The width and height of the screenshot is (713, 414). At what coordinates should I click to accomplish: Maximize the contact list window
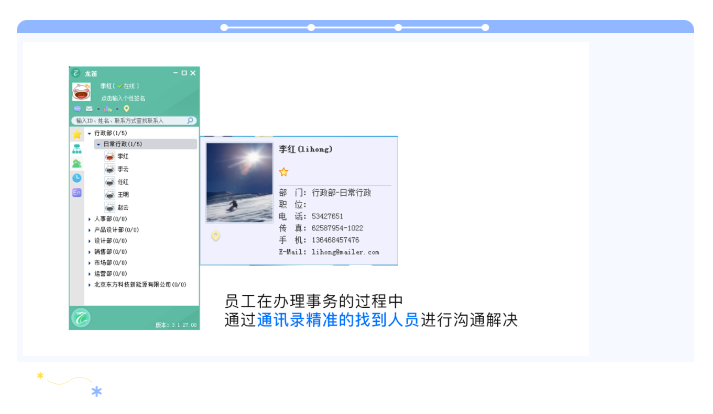184,73
